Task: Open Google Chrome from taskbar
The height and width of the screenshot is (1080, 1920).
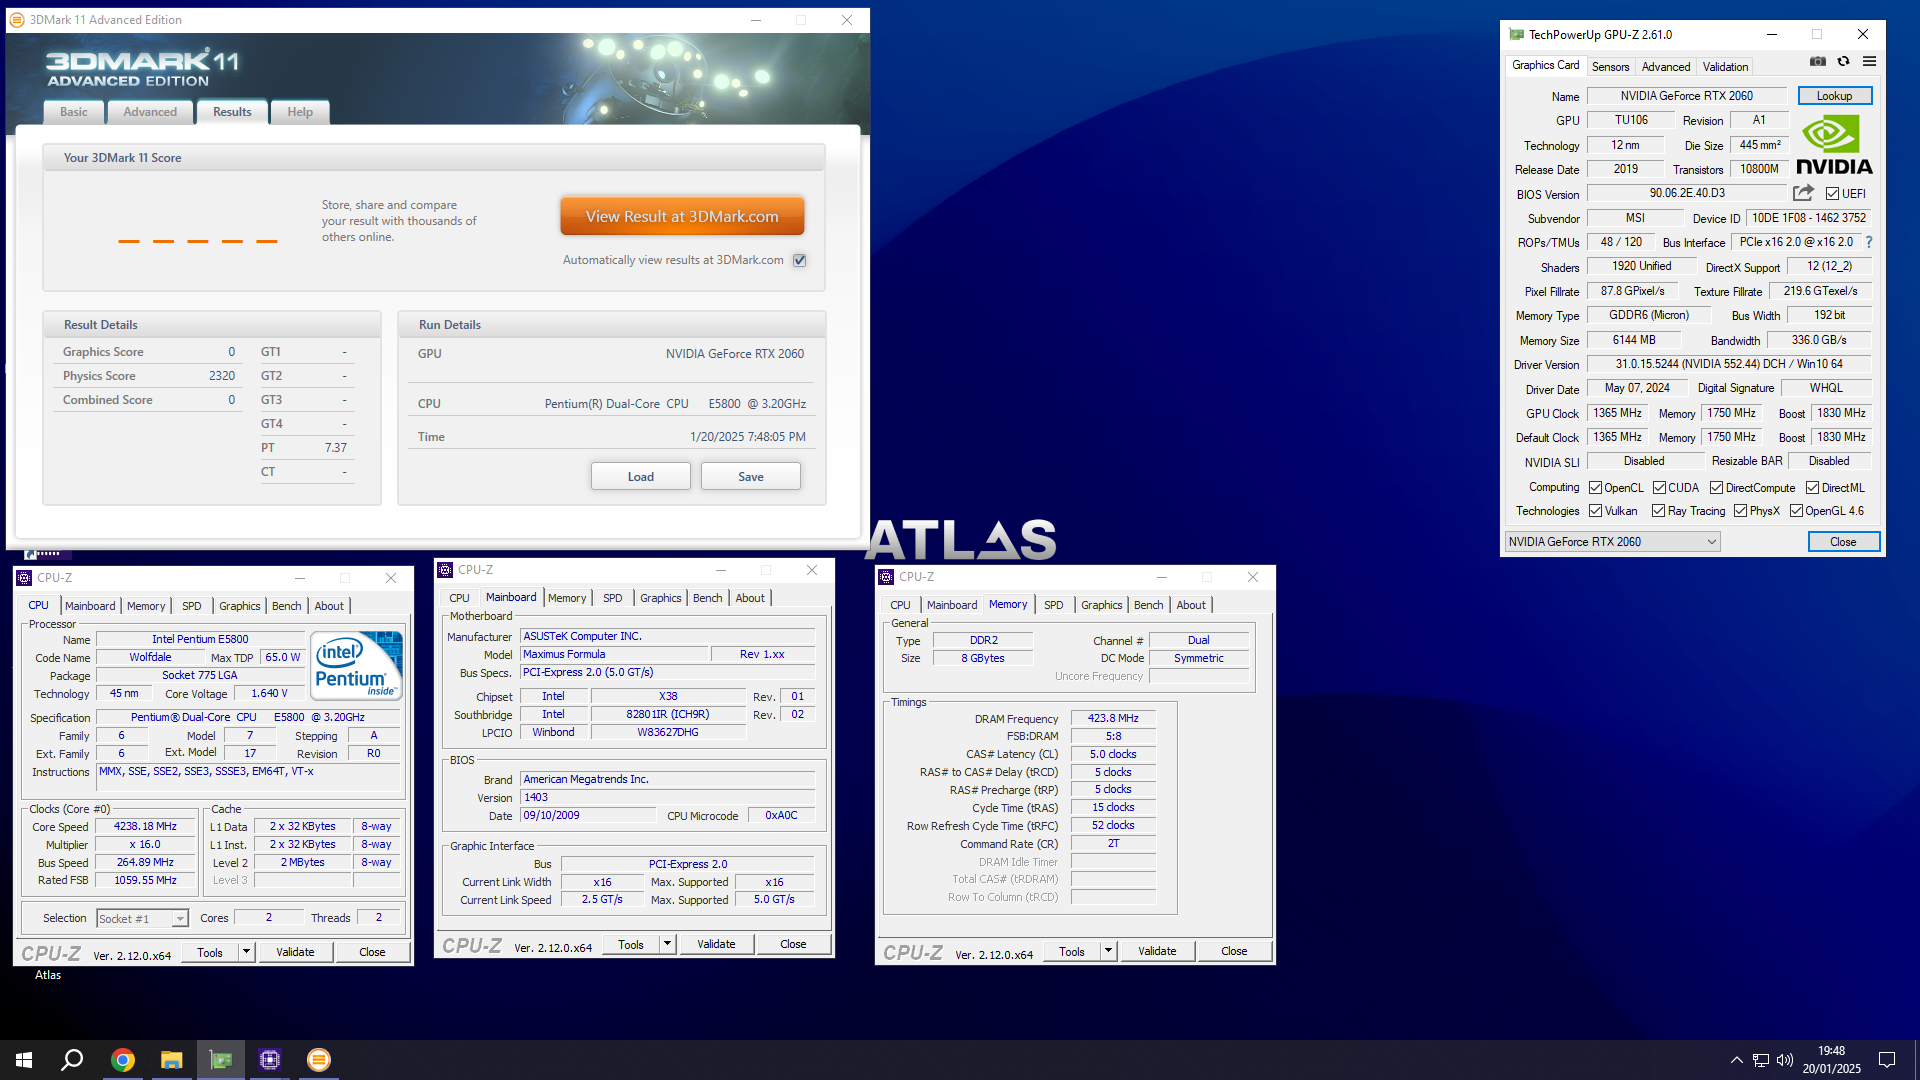Action: 123,1060
